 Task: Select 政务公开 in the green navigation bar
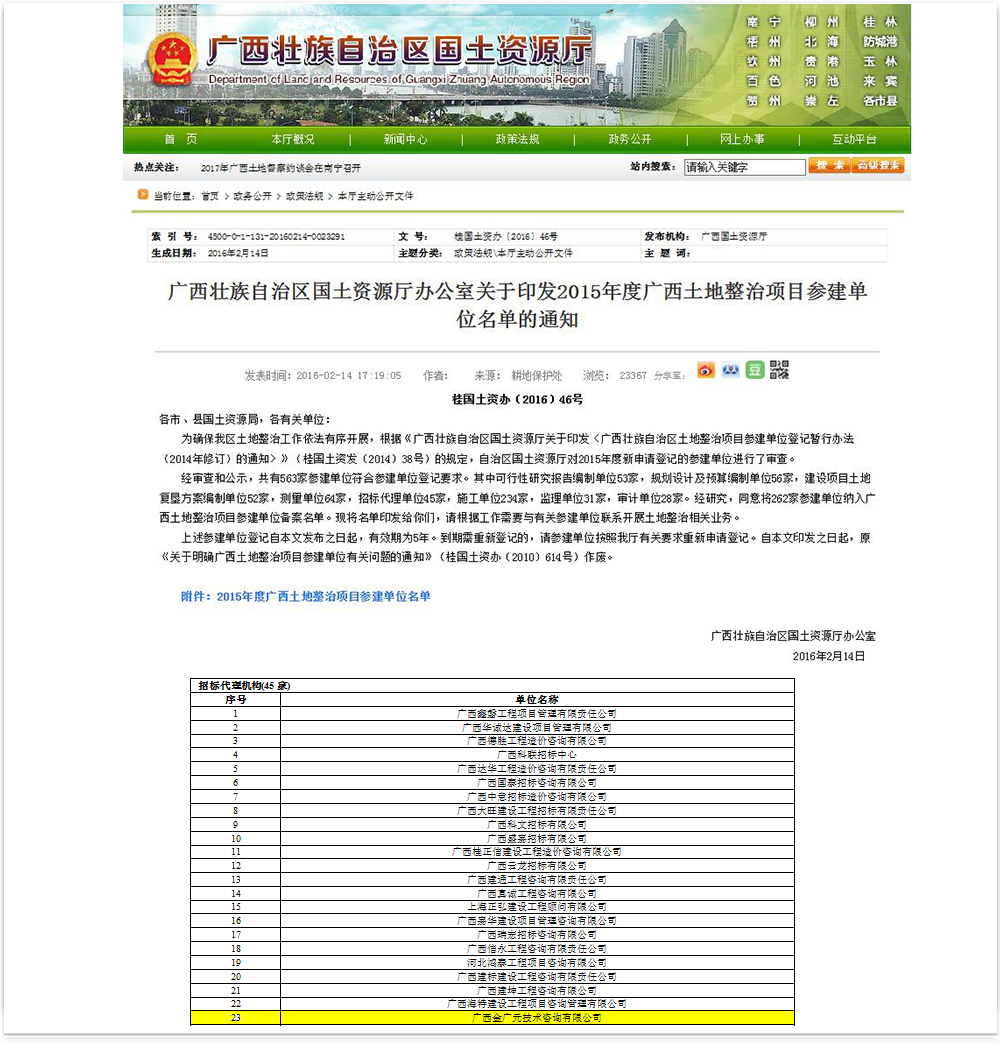[x=630, y=139]
